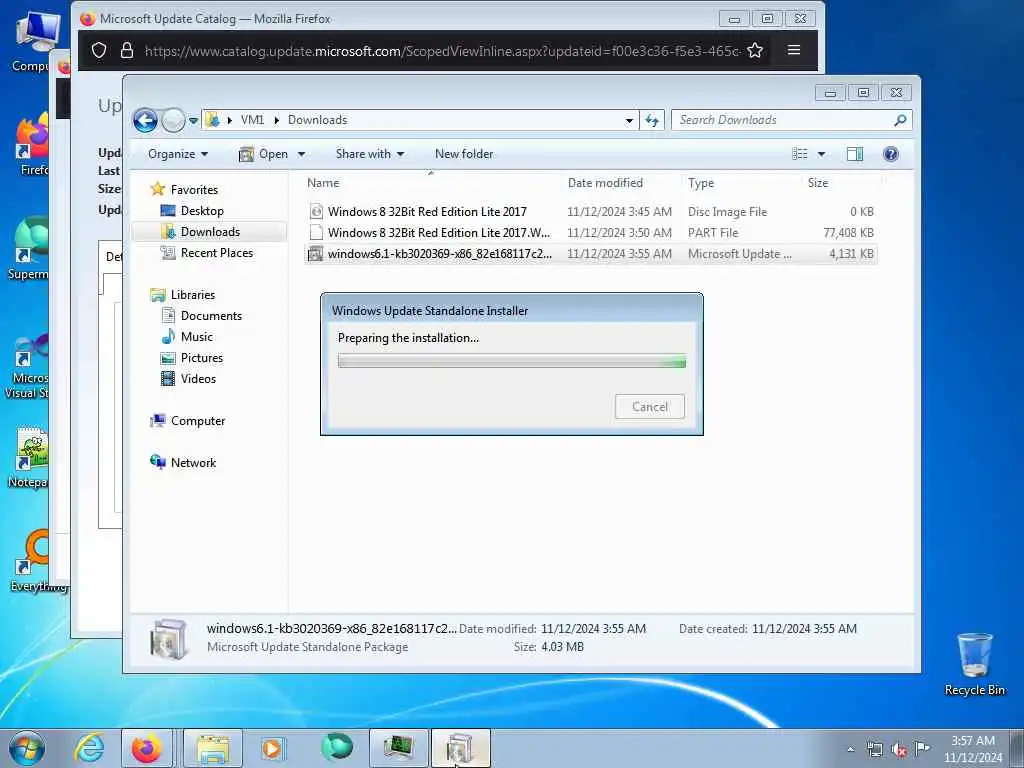Screen dimensions: 1024x768
Task: Switch to Windows Explorer in taskbar
Action: pos(213,749)
